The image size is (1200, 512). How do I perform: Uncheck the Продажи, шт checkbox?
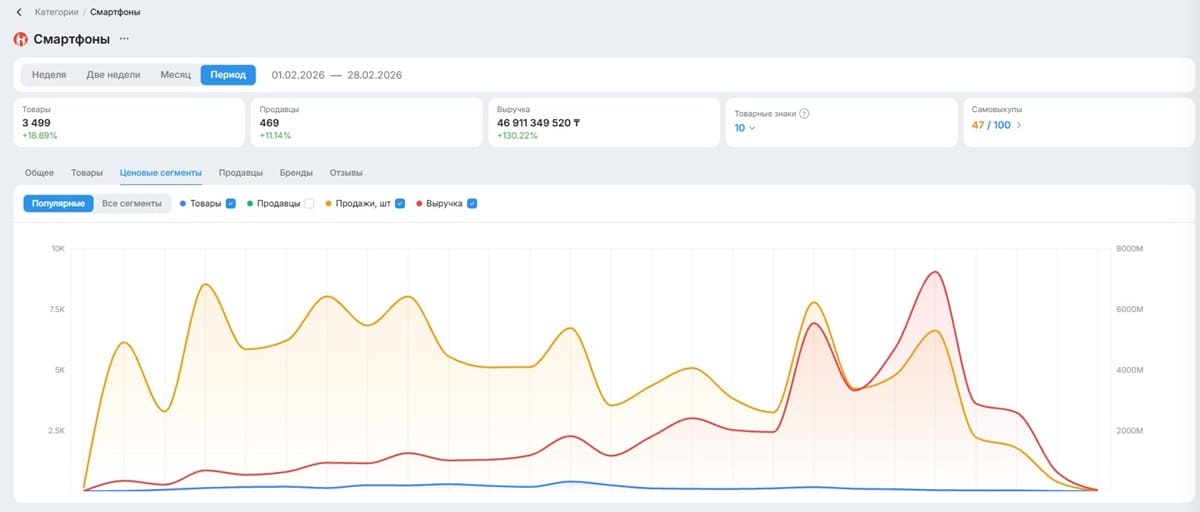coord(400,203)
